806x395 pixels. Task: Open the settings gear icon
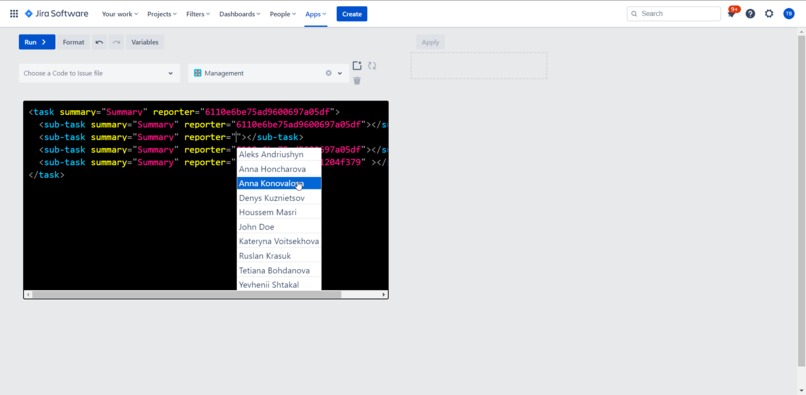pyautogui.click(x=768, y=14)
